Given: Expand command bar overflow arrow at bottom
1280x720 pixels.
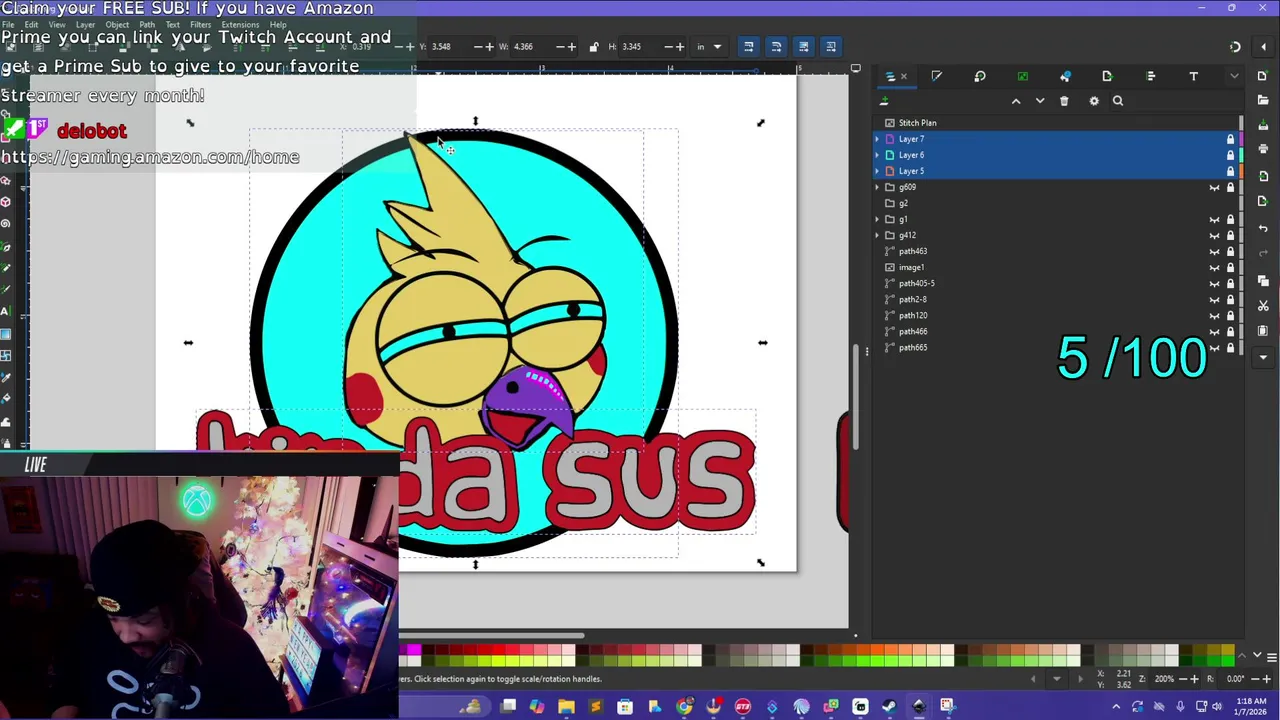Looking at the screenshot, I should (1263, 356).
